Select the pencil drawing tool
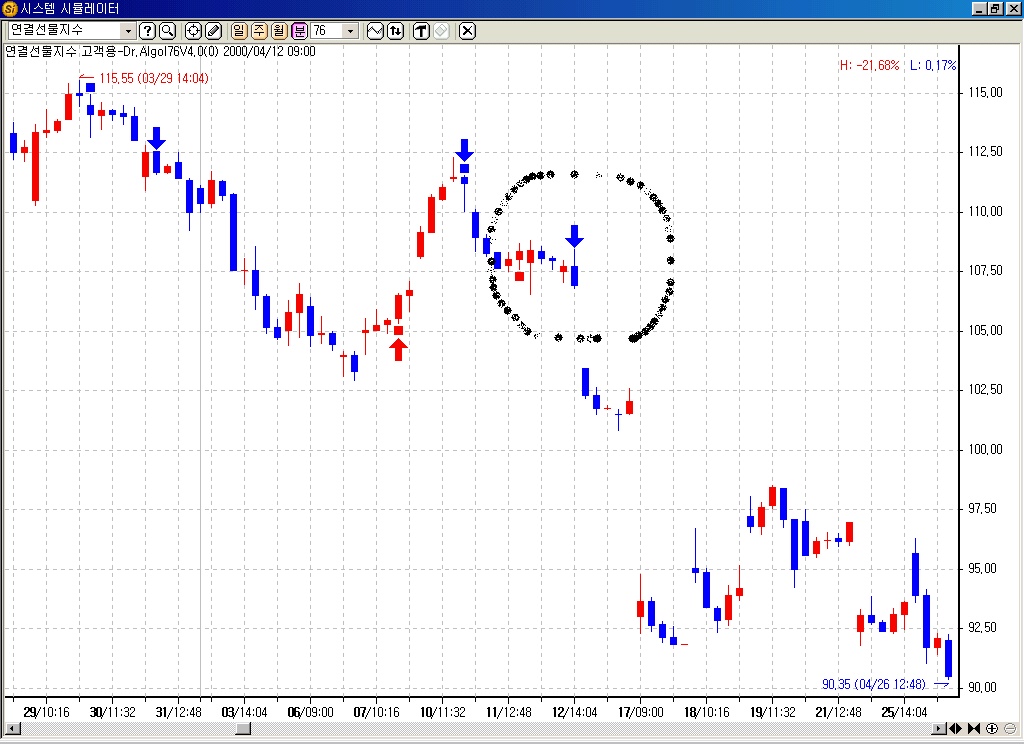This screenshot has width=1024, height=744. pyautogui.click(x=213, y=31)
